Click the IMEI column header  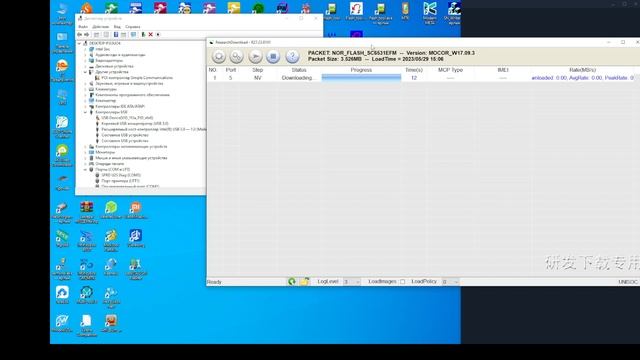(x=503, y=70)
